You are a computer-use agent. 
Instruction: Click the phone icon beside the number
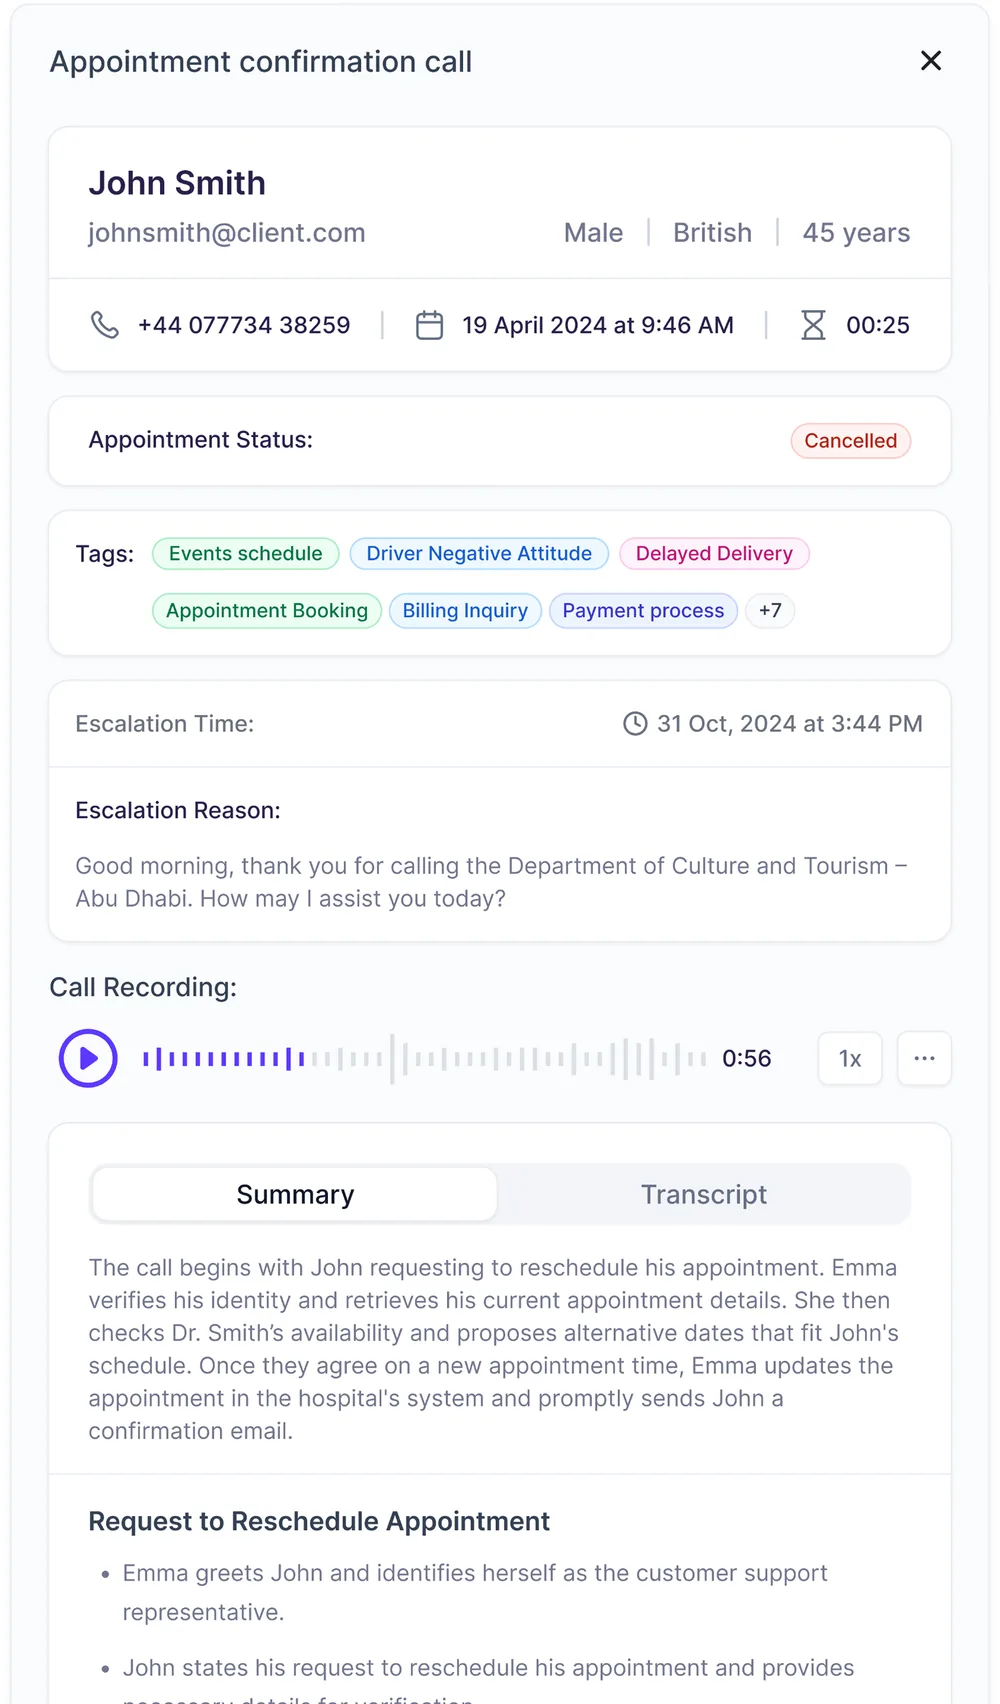coord(105,325)
